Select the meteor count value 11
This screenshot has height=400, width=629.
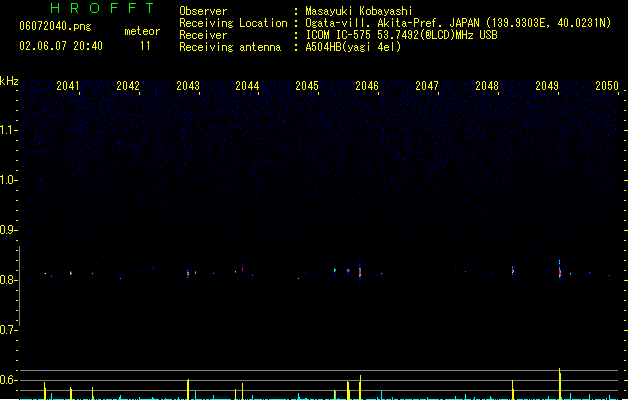[x=145, y=46]
